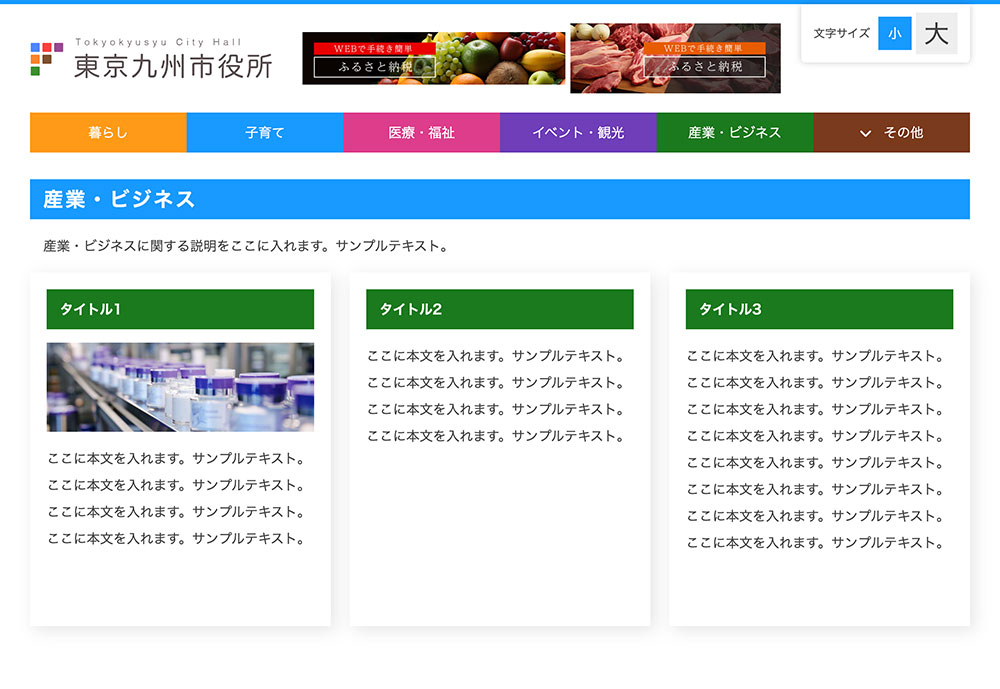Click the chevron arrow beside その他
The height and width of the screenshot is (689, 1000).
pos(866,133)
